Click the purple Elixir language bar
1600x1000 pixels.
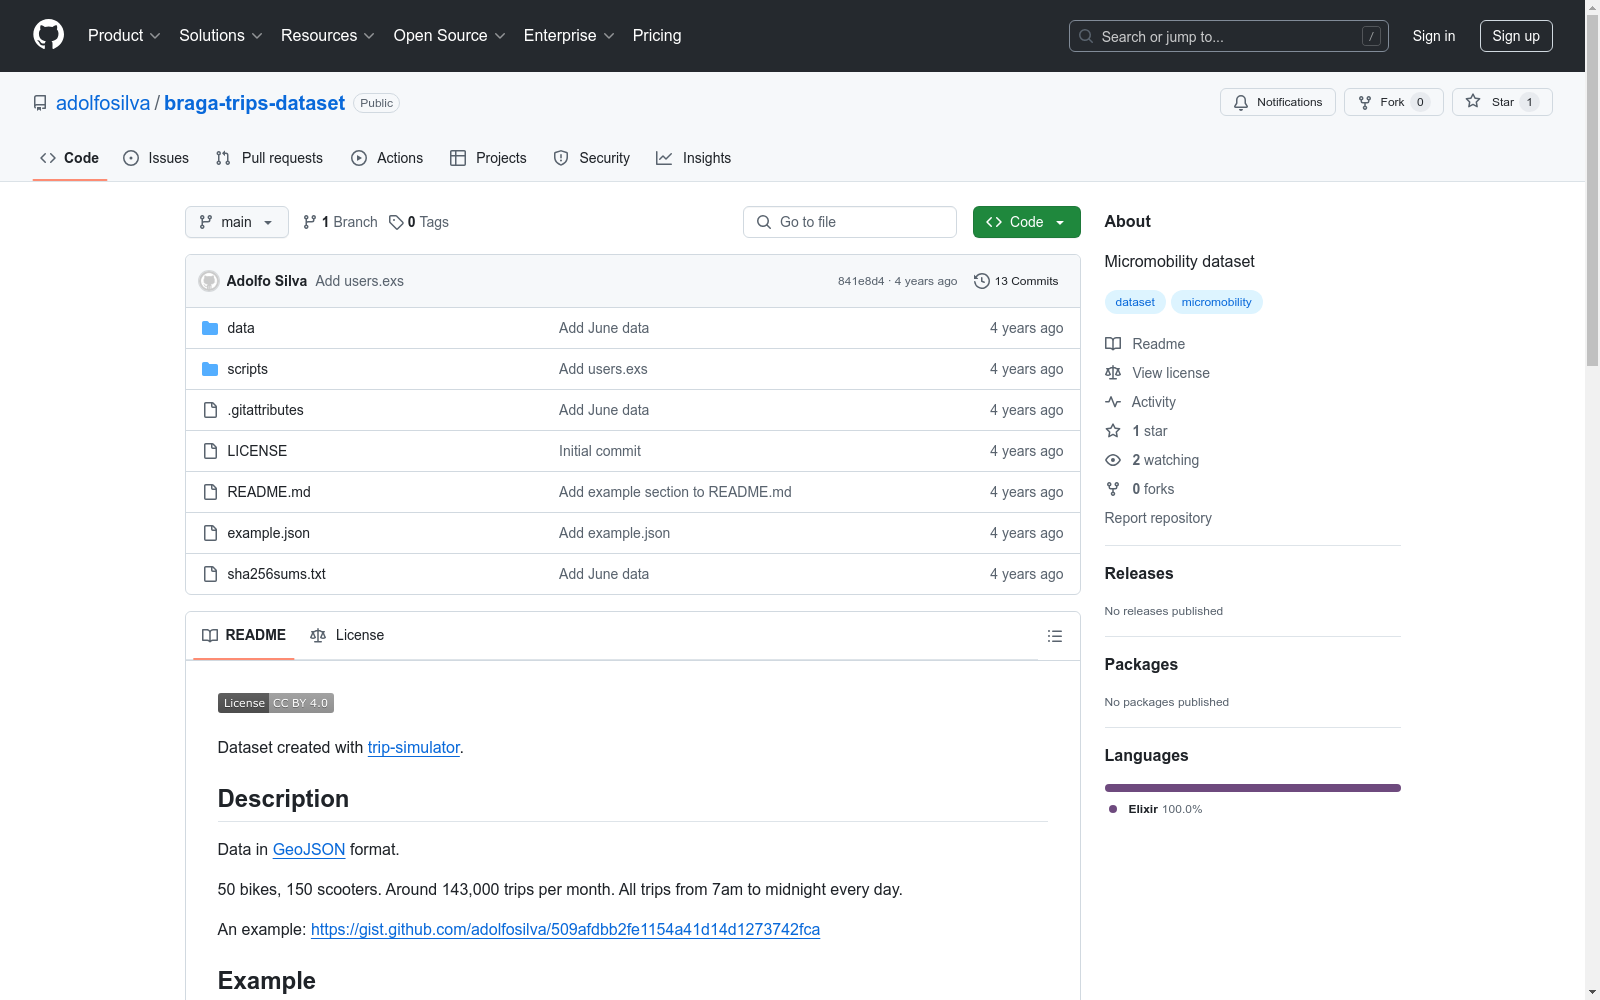click(x=1253, y=788)
